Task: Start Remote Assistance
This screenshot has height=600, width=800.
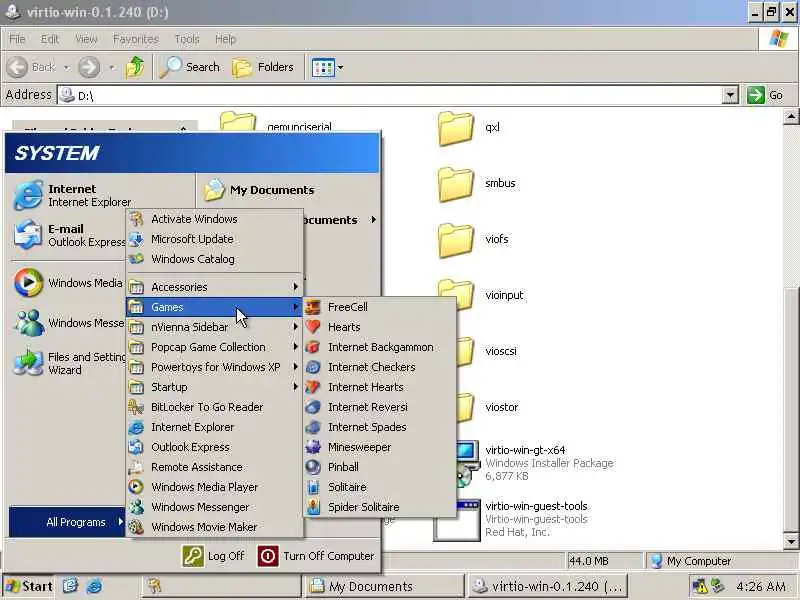Action: tap(214, 467)
